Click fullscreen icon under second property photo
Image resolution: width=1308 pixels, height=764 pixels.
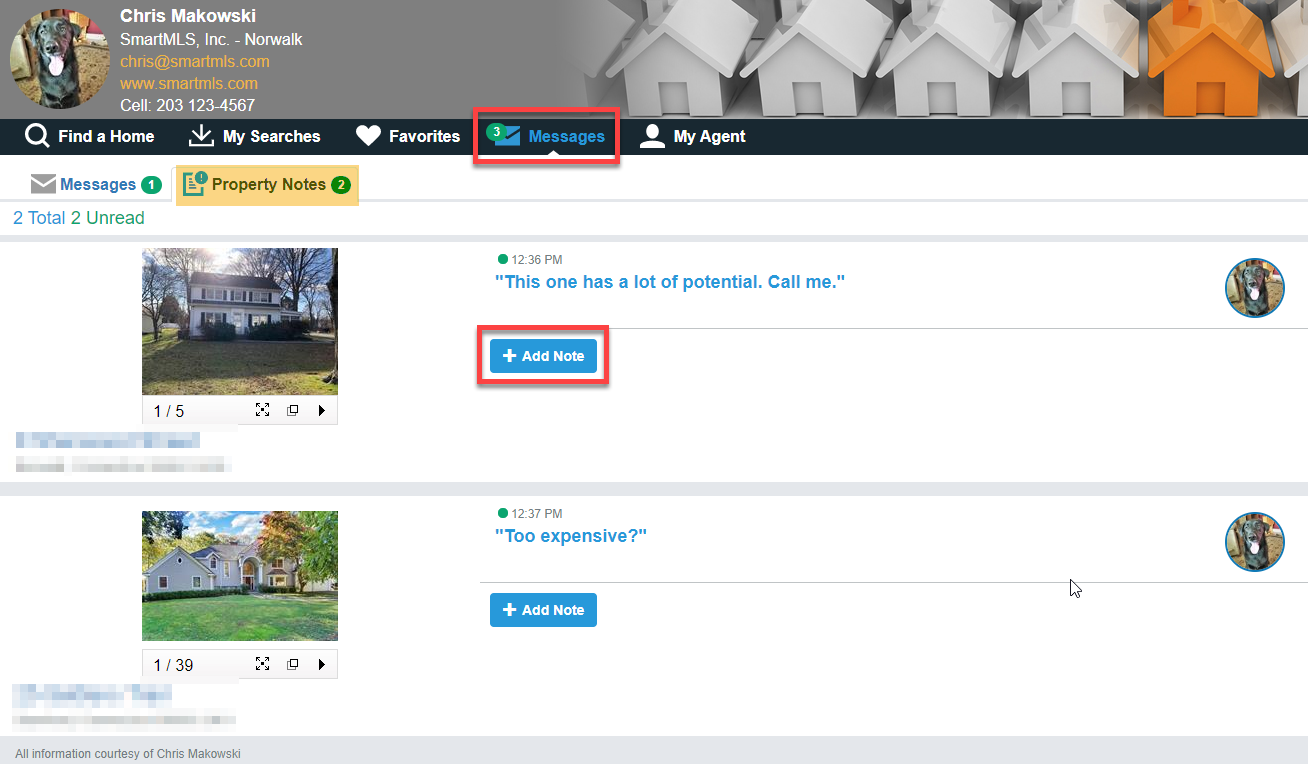click(x=262, y=664)
